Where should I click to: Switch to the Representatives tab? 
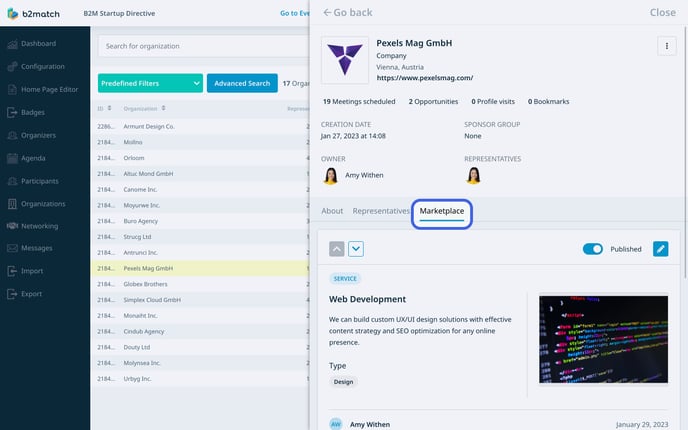(380, 211)
